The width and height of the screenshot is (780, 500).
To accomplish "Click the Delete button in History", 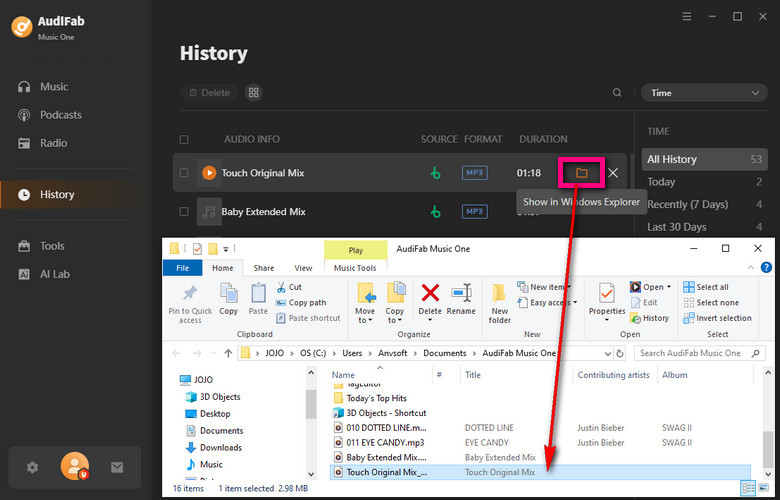I will point(209,93).
